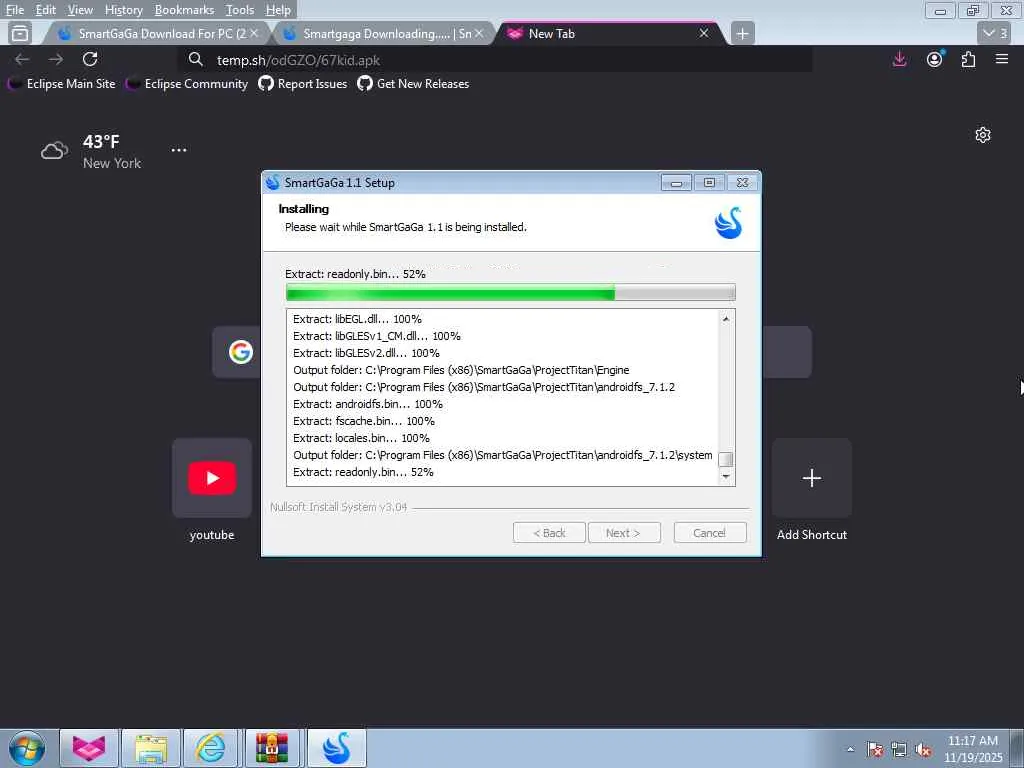Open the Bookmarks menu
The image size is (1024, 768).
184,10
